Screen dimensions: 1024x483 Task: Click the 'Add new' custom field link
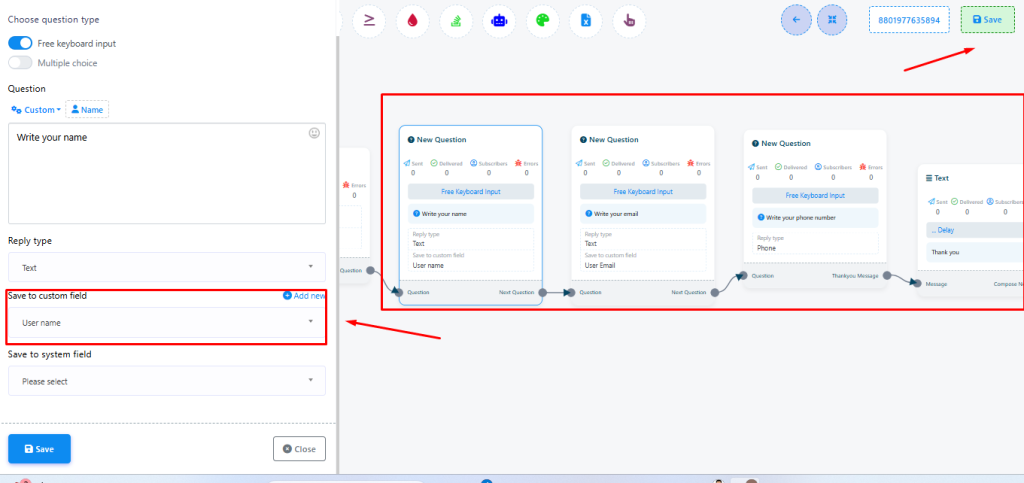(x=304, y=296)
